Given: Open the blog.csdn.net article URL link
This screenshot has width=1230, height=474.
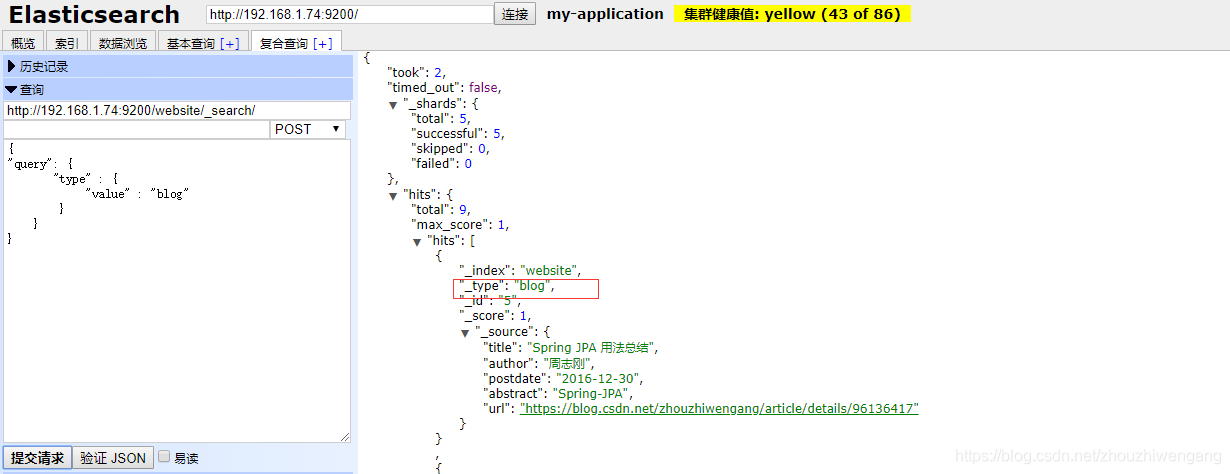Looking at the screenshot, I should point(719,408).
